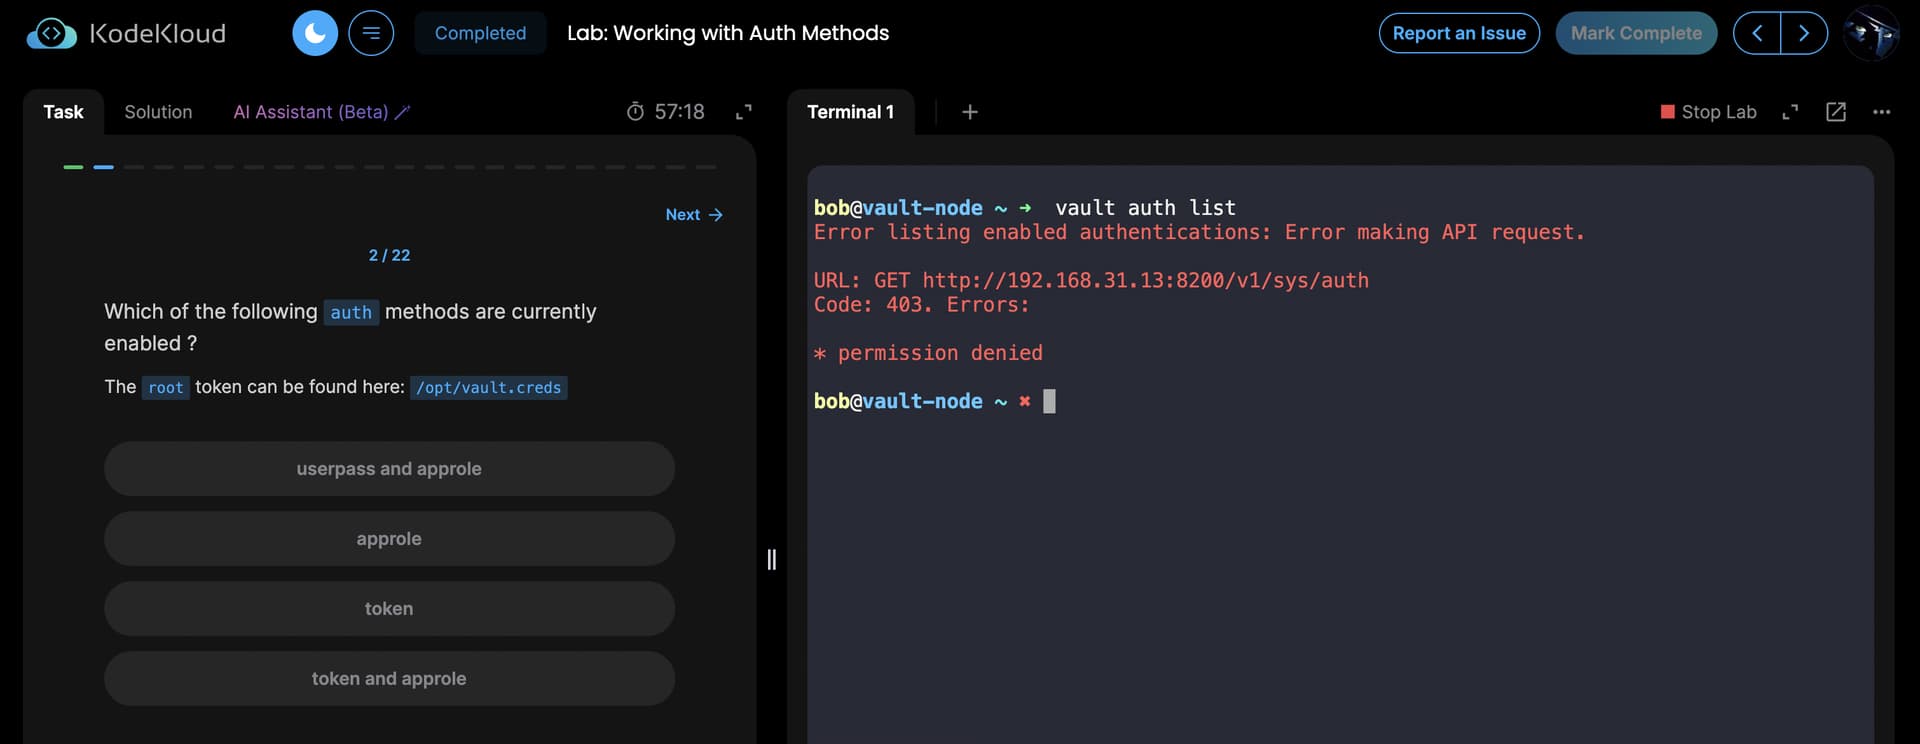Click the second blue progress segment

(103, 167)
